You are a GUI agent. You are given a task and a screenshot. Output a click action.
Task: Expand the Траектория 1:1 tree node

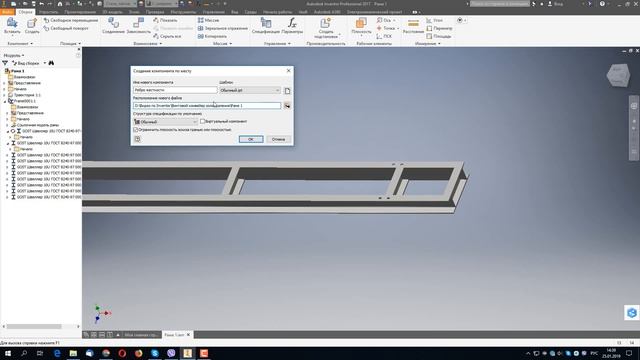(5, 95)
